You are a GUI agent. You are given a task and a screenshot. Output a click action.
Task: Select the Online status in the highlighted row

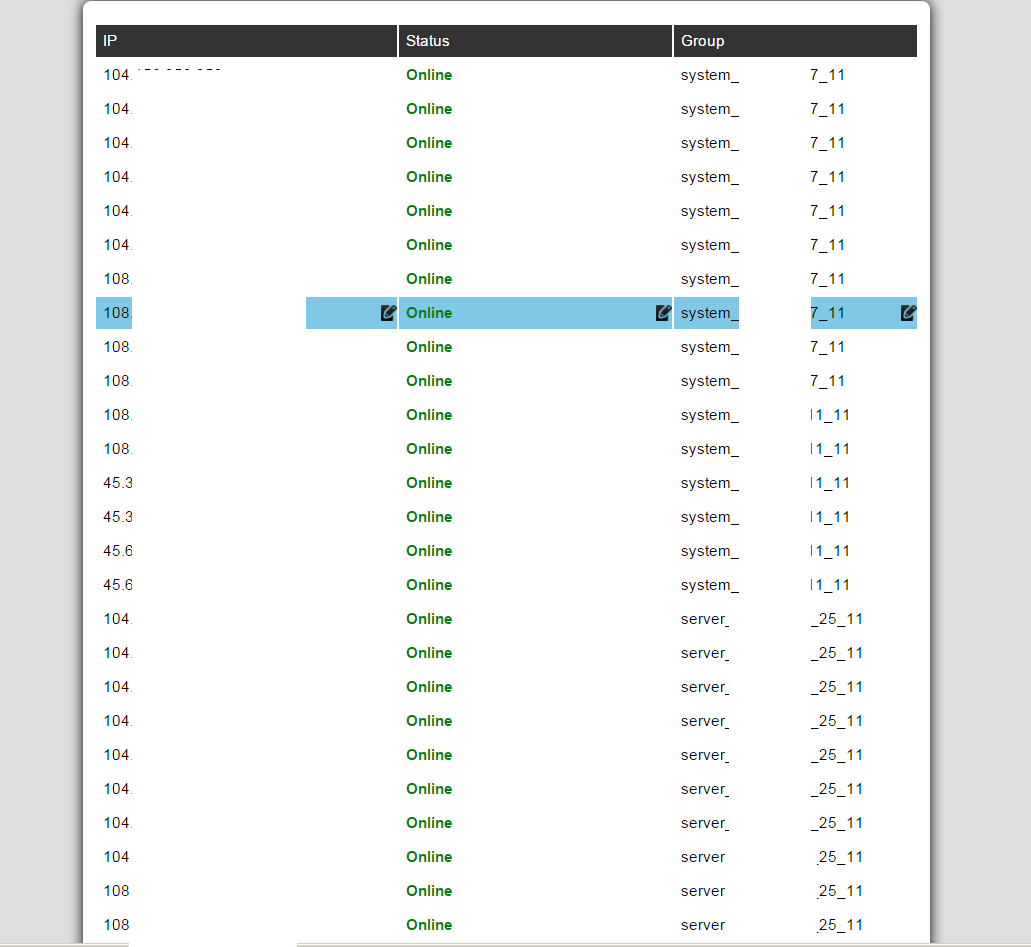coord(429,313)
